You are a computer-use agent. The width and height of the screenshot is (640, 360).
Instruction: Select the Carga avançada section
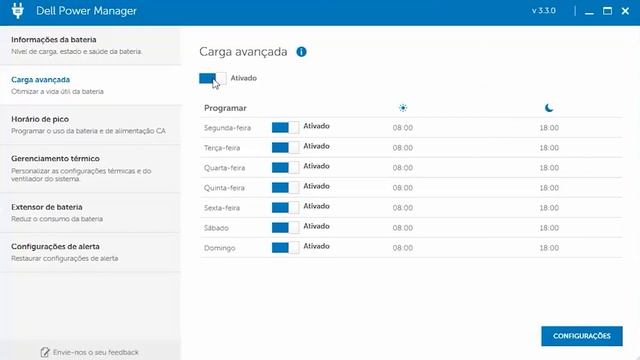click(91, 85)
